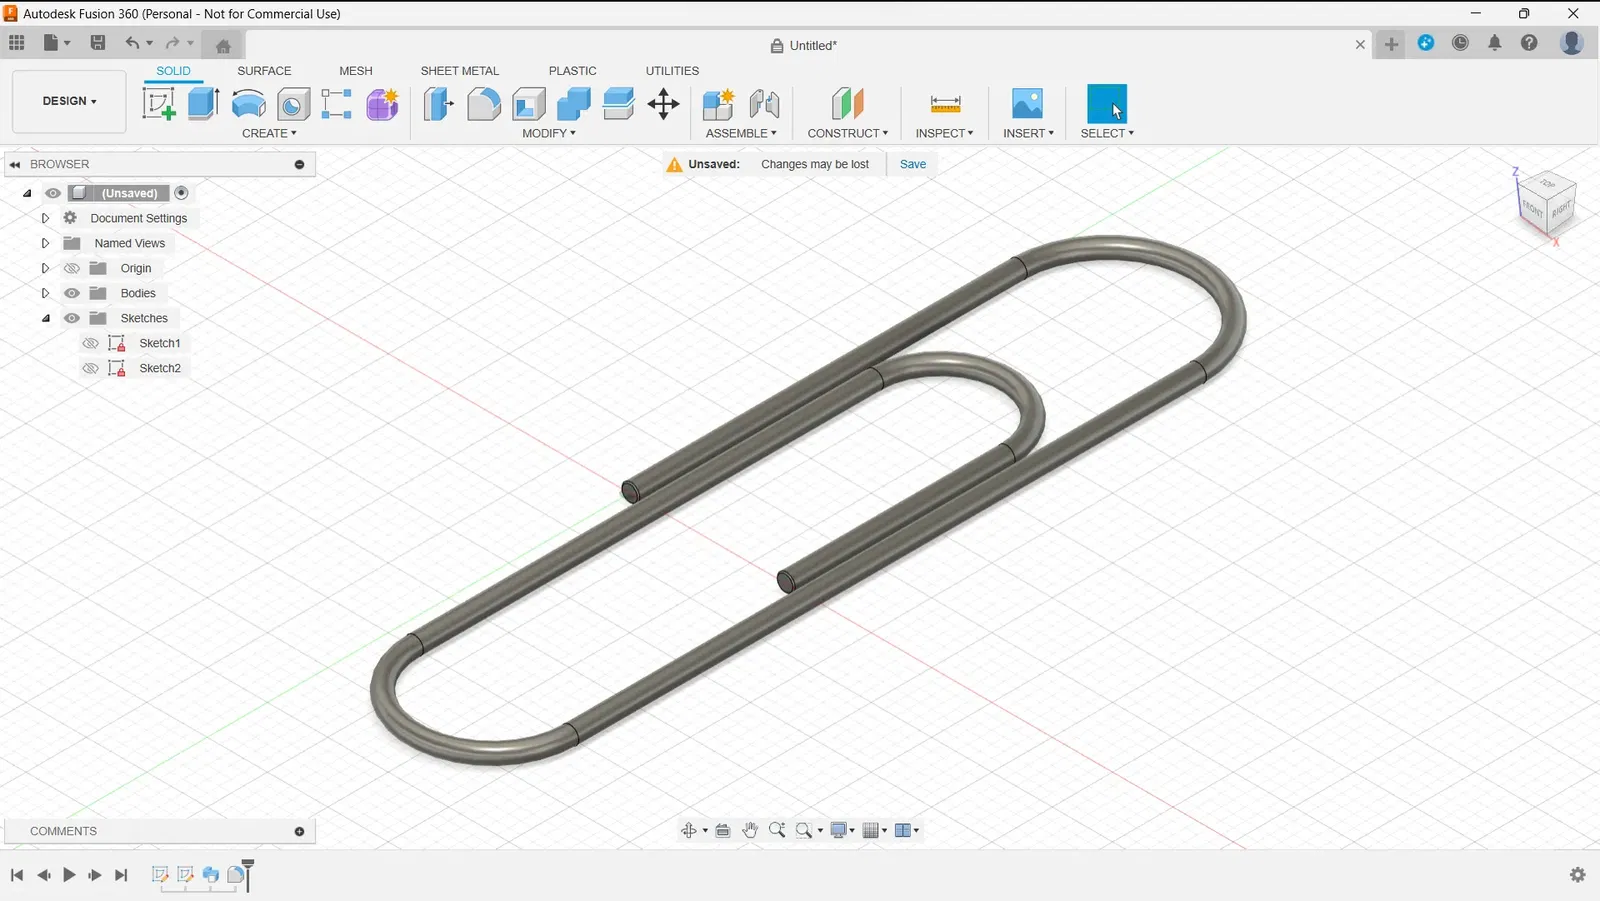Click the Construct plane icon
The width and height of the screenshot is (1600, 901).
click(847, 104)
